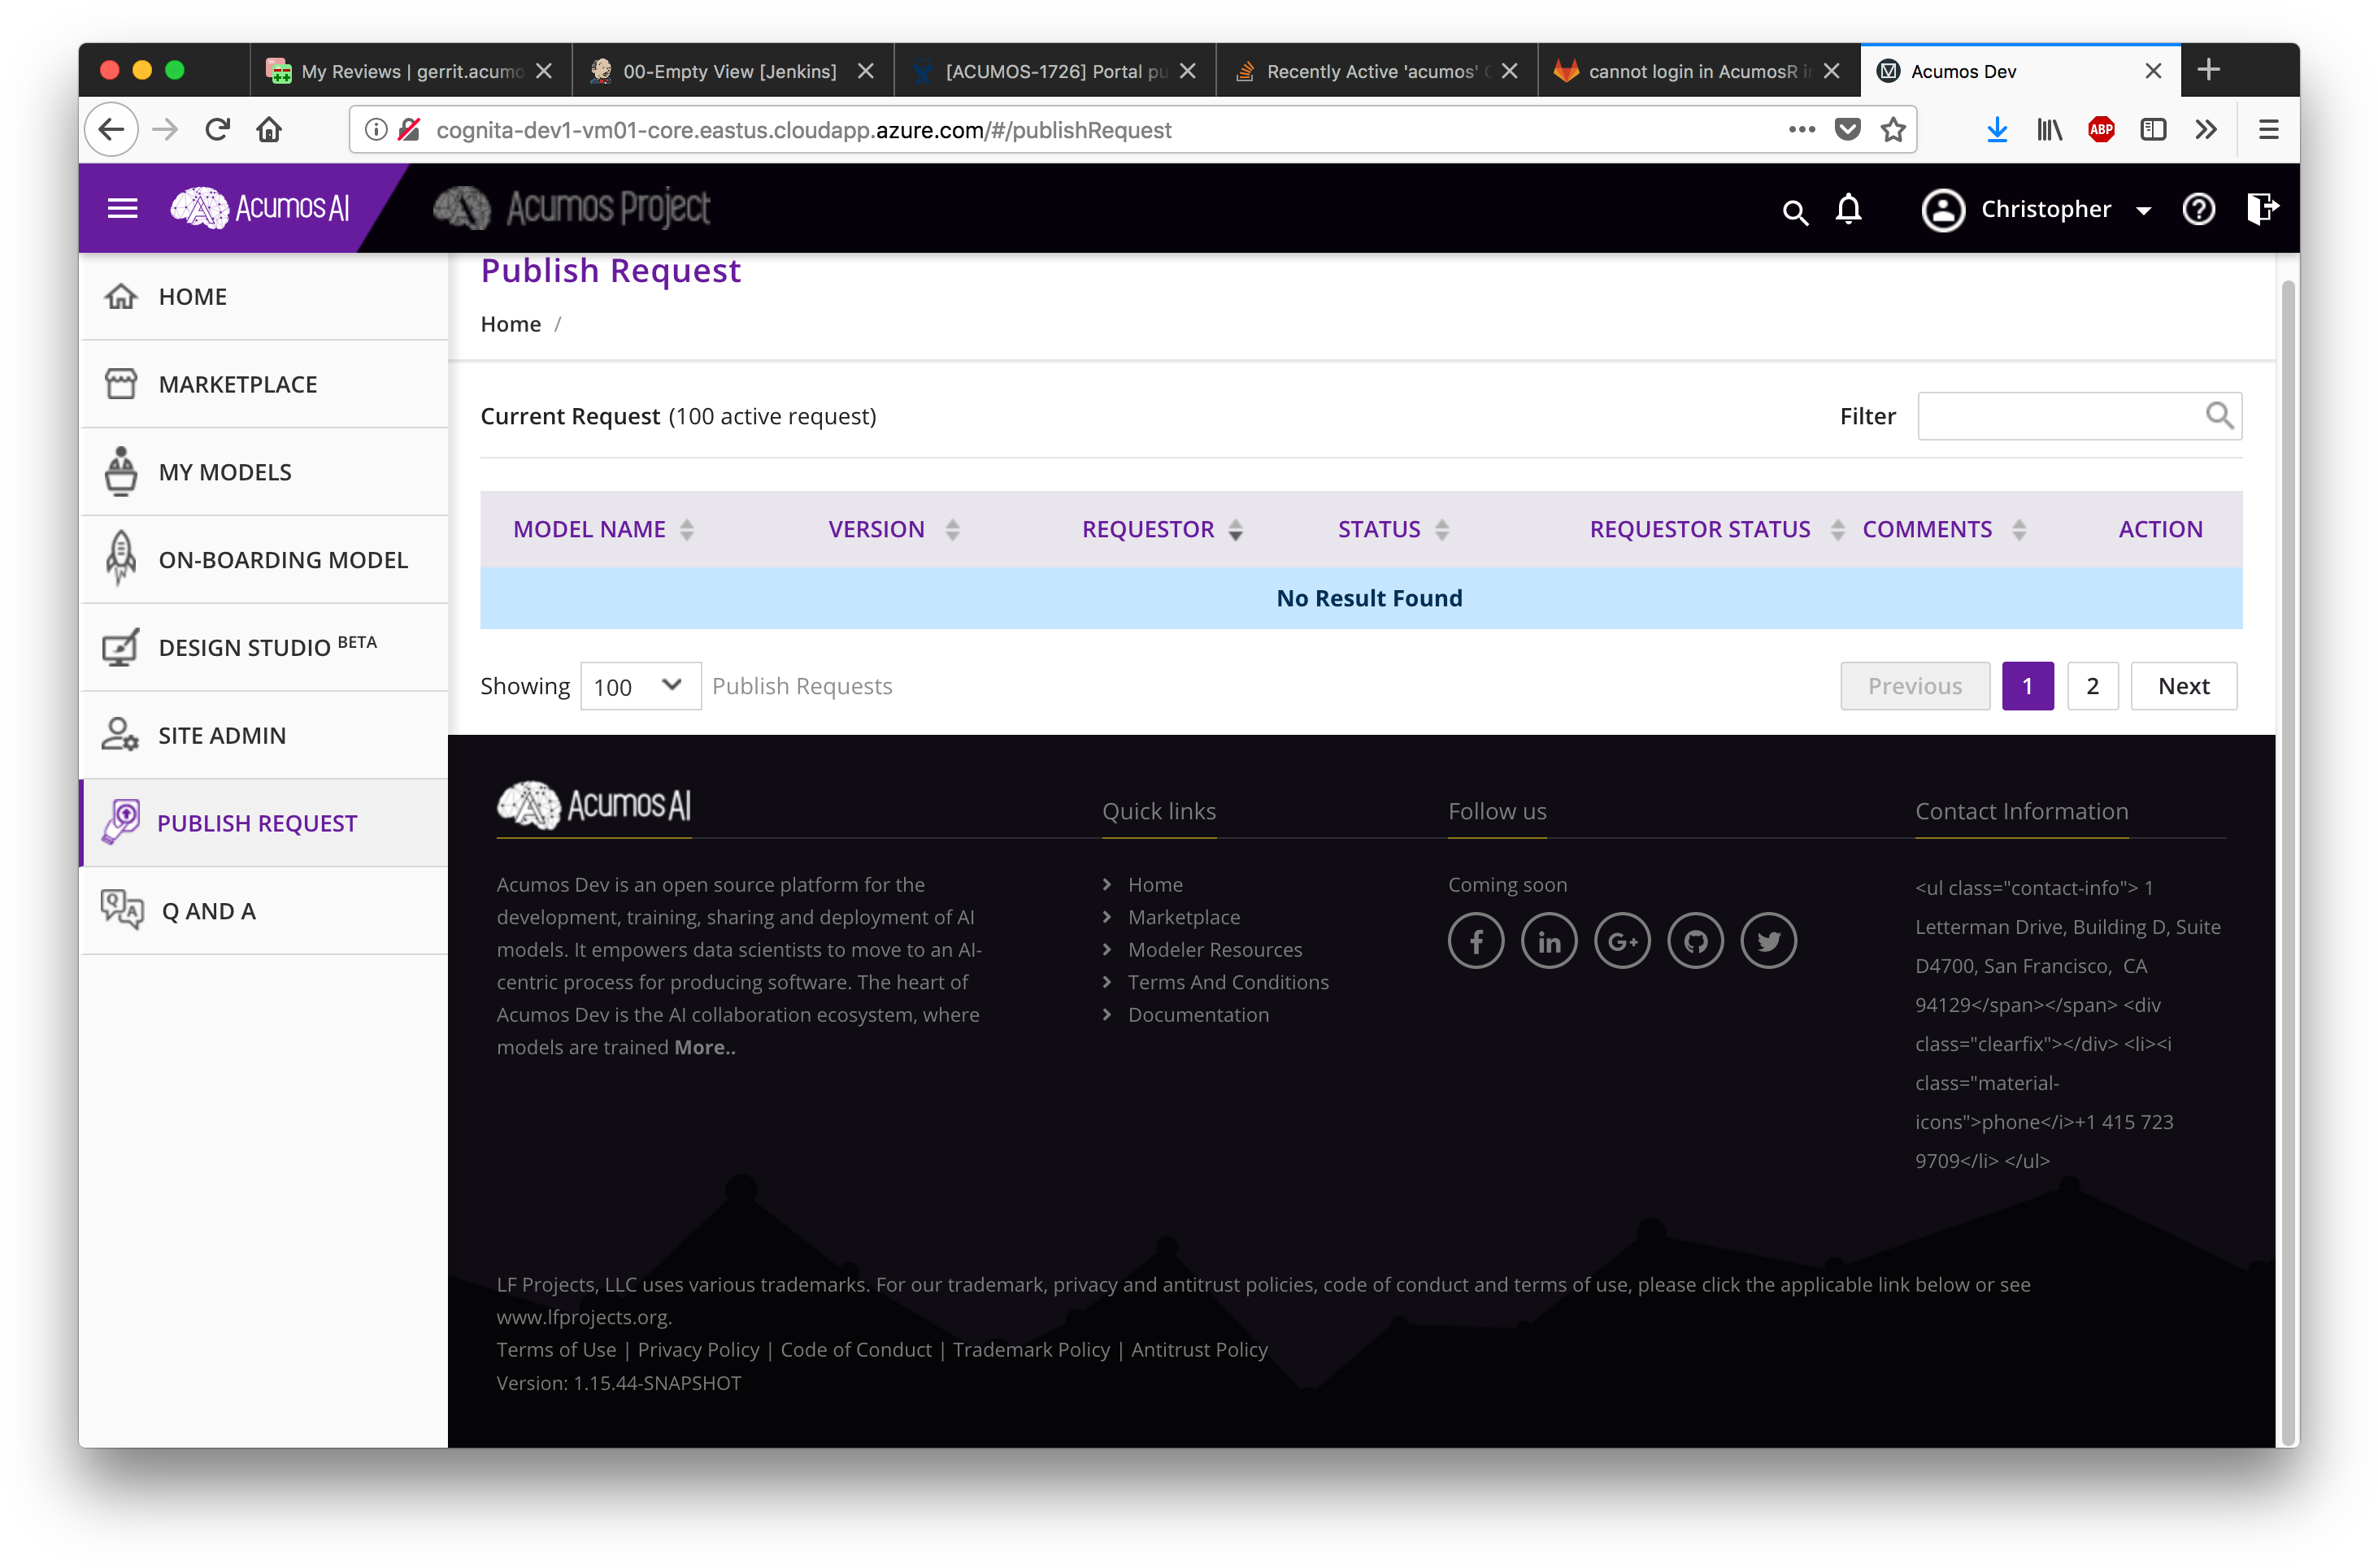Image resolution: width=2378 pixels, height=1568 pixels.
Task: Open the hamburger sidebar menu
Action: pyautogui.click(x=122, y=208)
